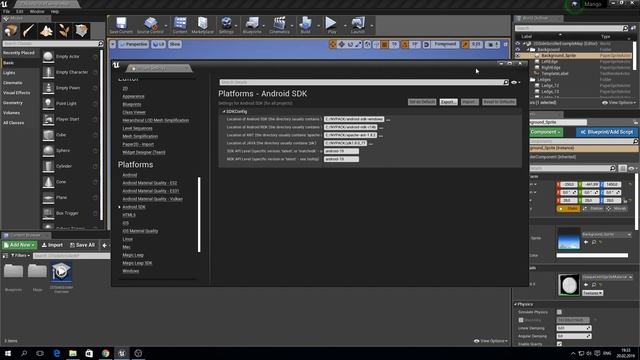Viewport: 640px width, 360px height.
Task: Open the Edit menu
Action: [20, 11]
